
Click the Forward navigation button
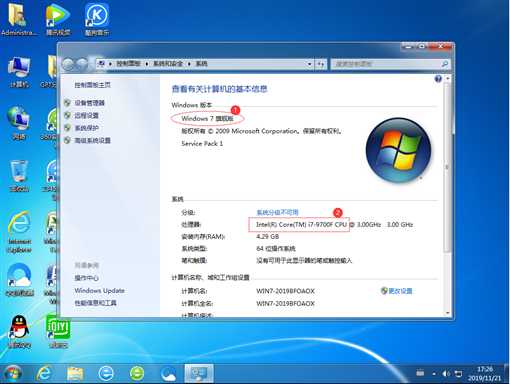pos(82,64)
